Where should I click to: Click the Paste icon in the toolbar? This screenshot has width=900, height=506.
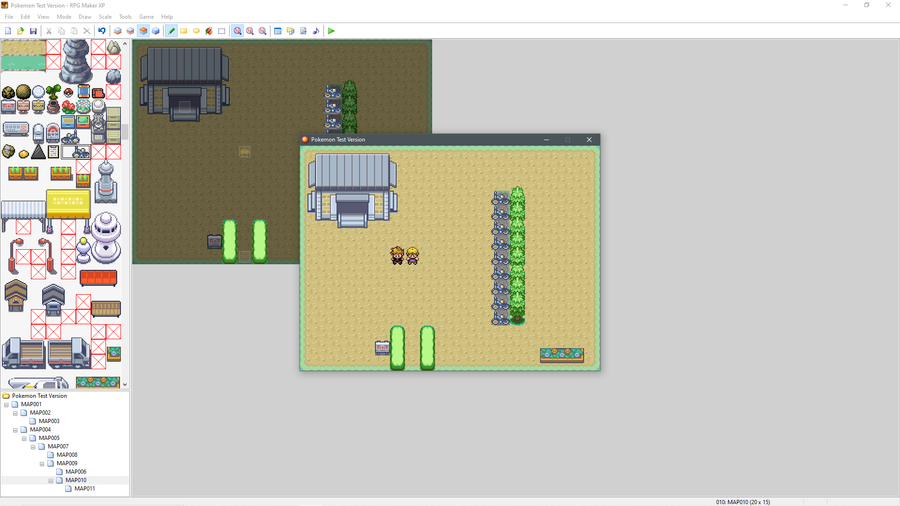(74, 31)
